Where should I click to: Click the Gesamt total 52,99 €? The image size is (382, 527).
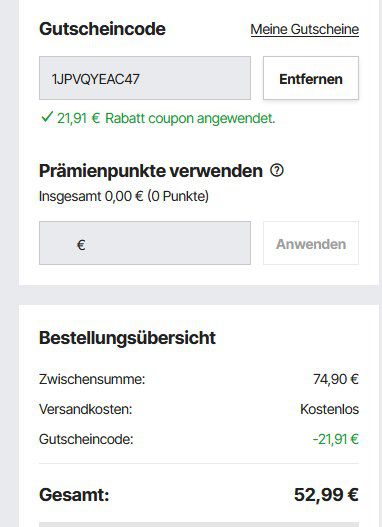326,494
